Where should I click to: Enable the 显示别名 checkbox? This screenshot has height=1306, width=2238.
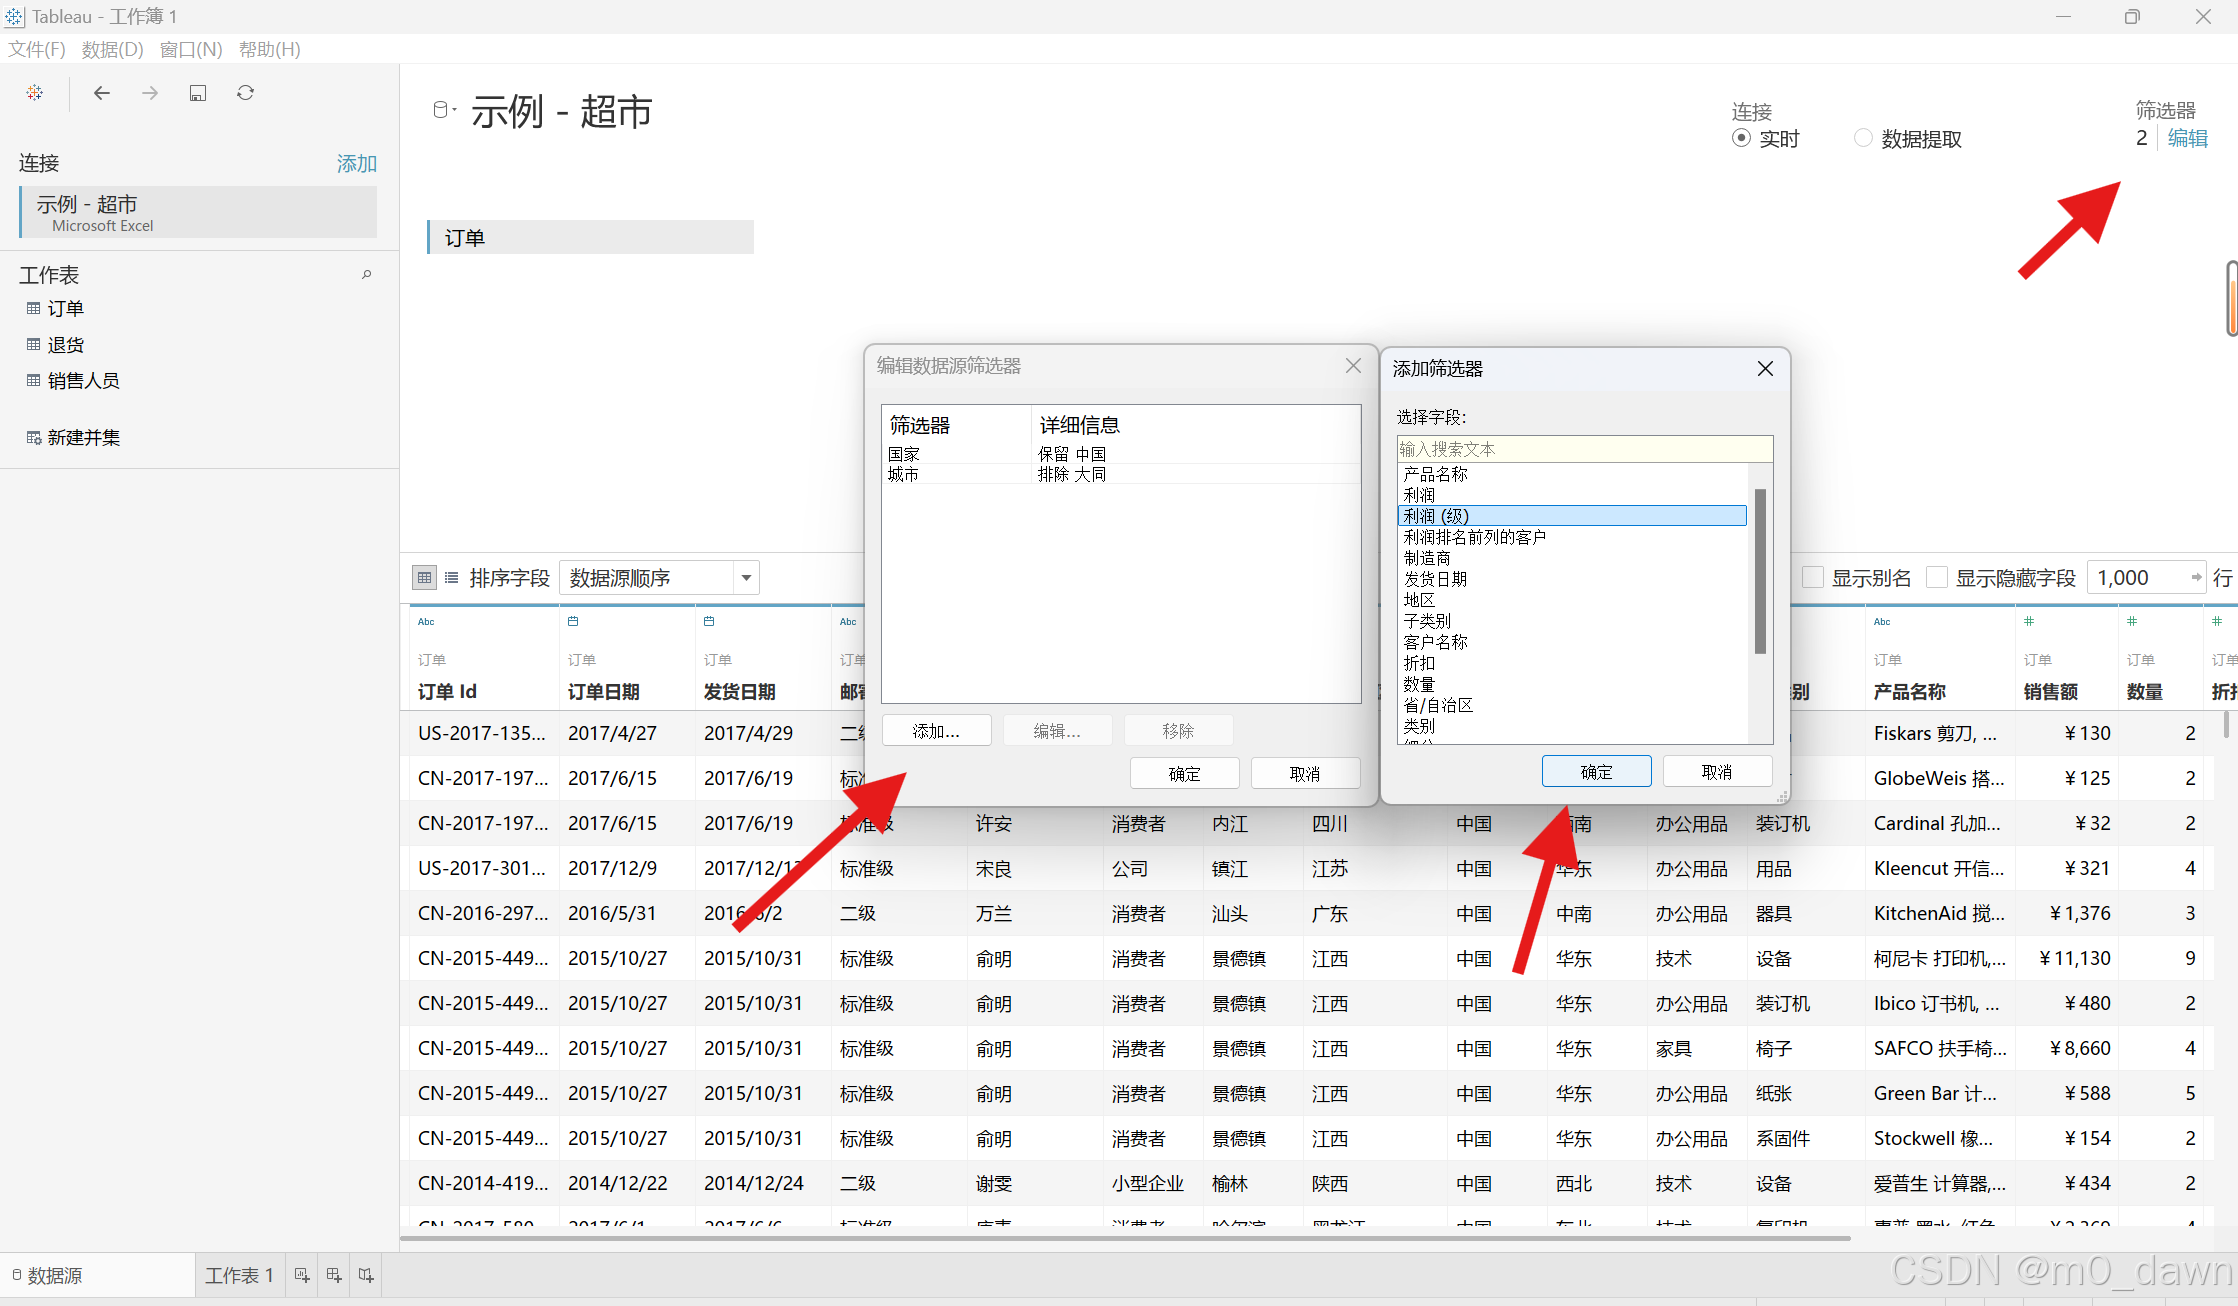pyautogui.click(x=1813, y=578)
